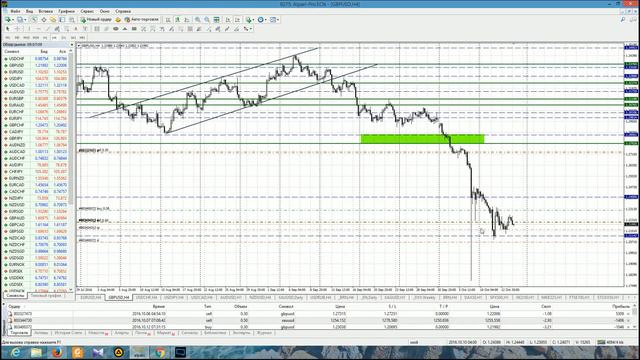The width and height of the screenshot is (640, 360).
Task: Select the equidistant channel tool
Action: click(57, 29)
